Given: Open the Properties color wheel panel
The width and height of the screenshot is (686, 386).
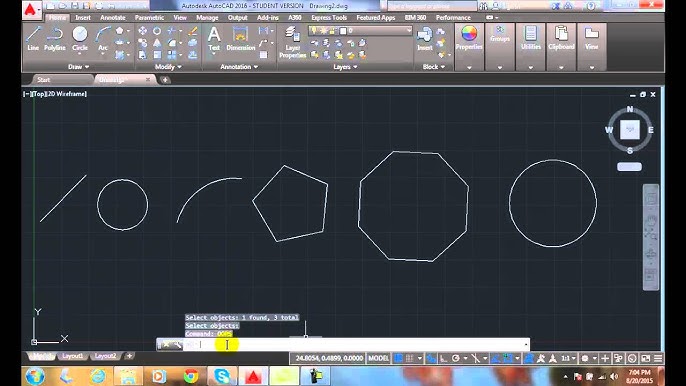Looking at the screenshot, I should 469,37.
